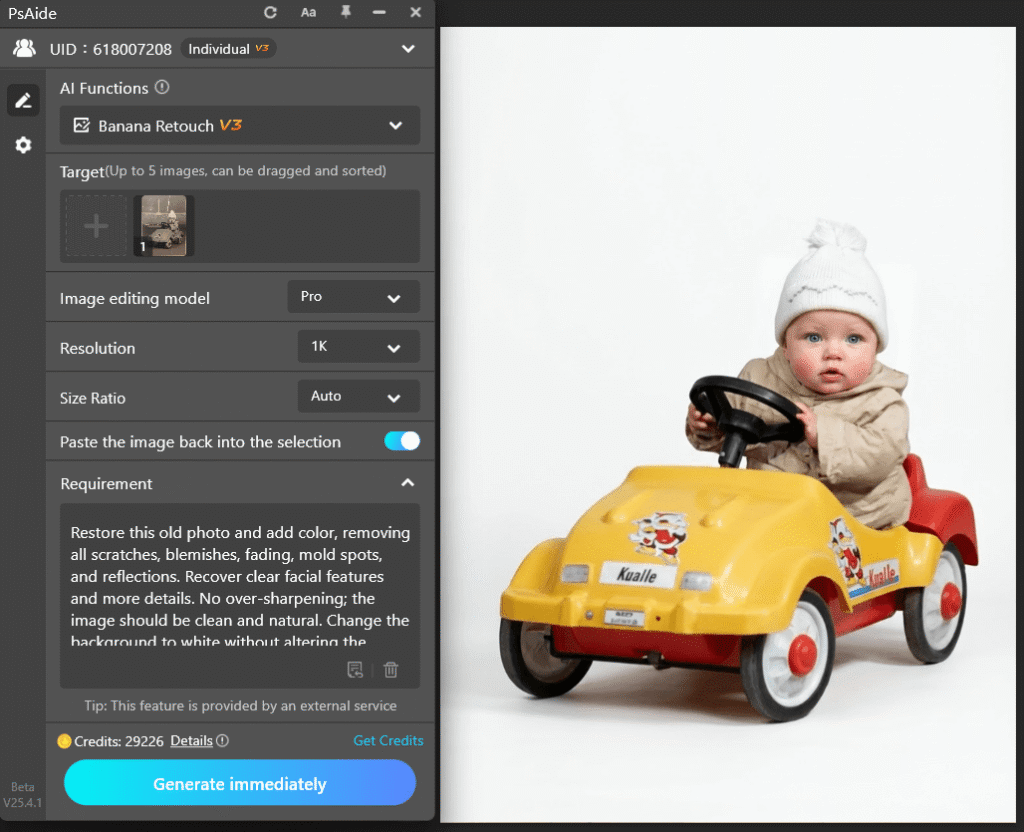Click the refresh icon in title bar

pos(268,13)
